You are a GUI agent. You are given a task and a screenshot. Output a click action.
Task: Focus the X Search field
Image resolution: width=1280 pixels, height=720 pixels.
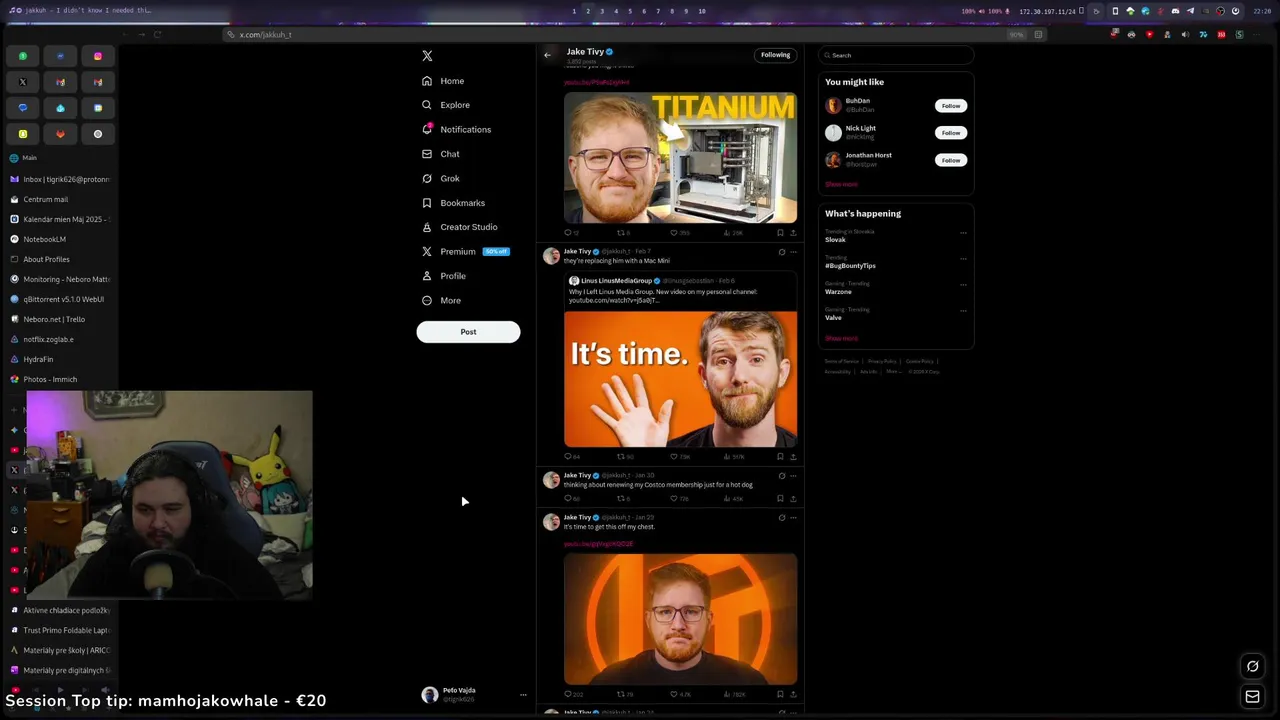(895, 55)
